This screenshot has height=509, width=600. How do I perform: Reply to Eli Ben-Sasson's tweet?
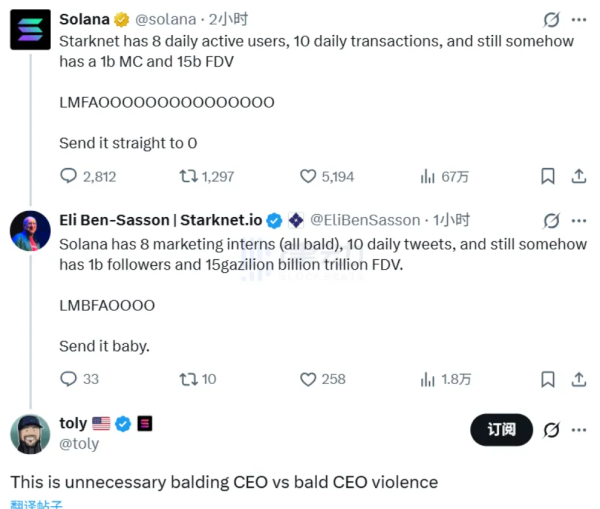click(x=69, y=379)
